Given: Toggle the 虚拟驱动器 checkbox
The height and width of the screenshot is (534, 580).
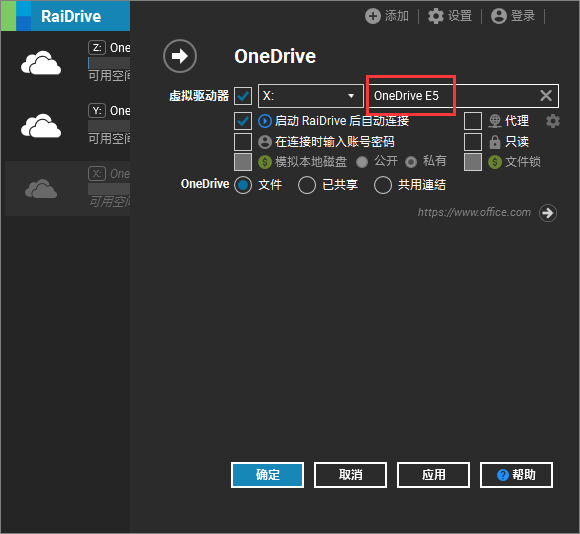Looking at the screenshot, I should pyautogui.click(x=243, y=96).
